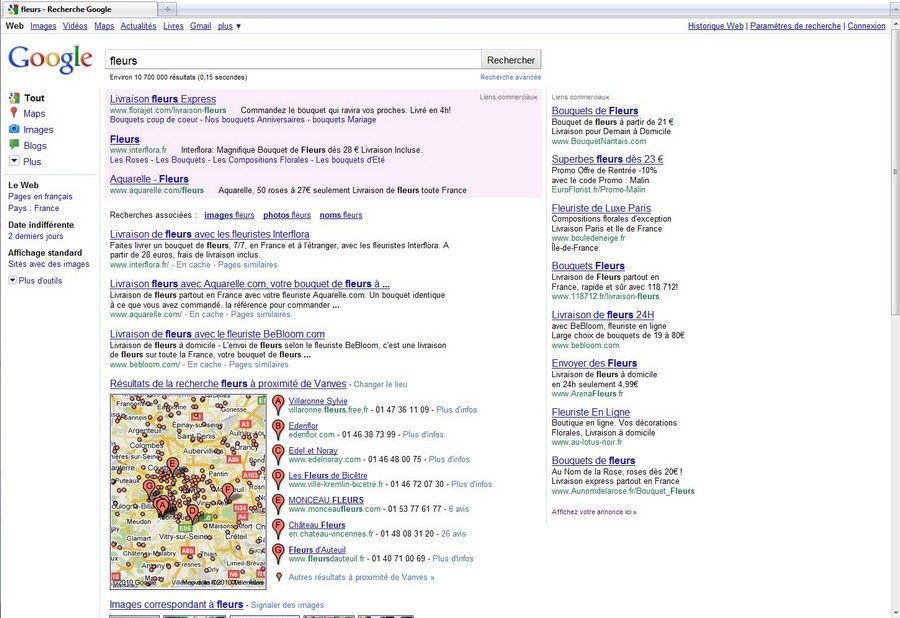Click the green Blogs speech bubble icon
The image size is (900, 618).
coord(14,146)
